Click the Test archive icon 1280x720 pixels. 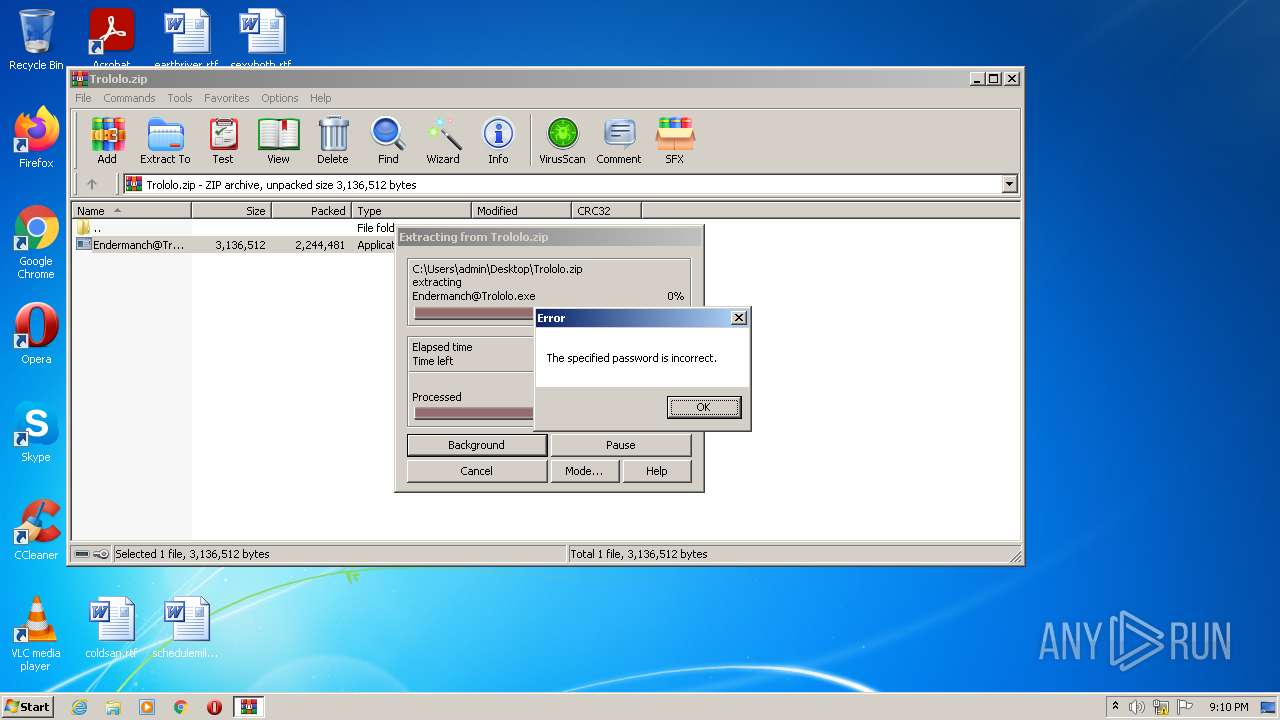(223, 141)
